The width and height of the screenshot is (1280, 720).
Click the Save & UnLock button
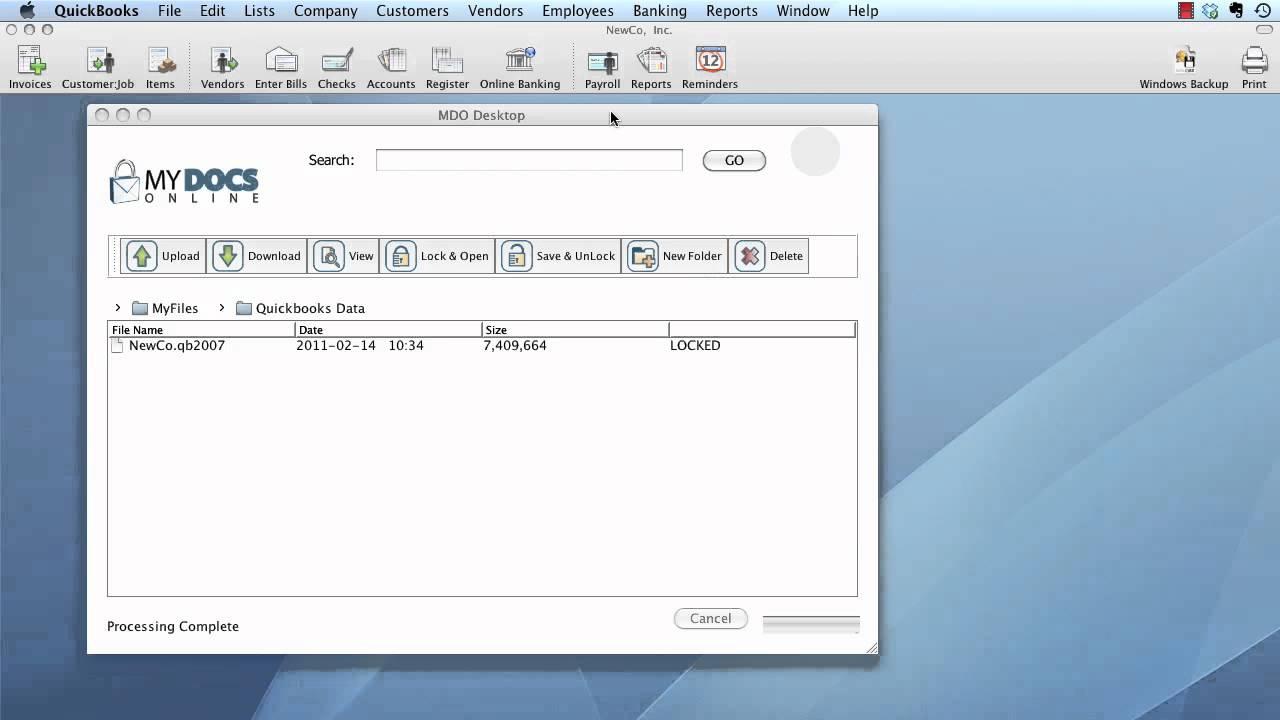[x=559, y=256]
